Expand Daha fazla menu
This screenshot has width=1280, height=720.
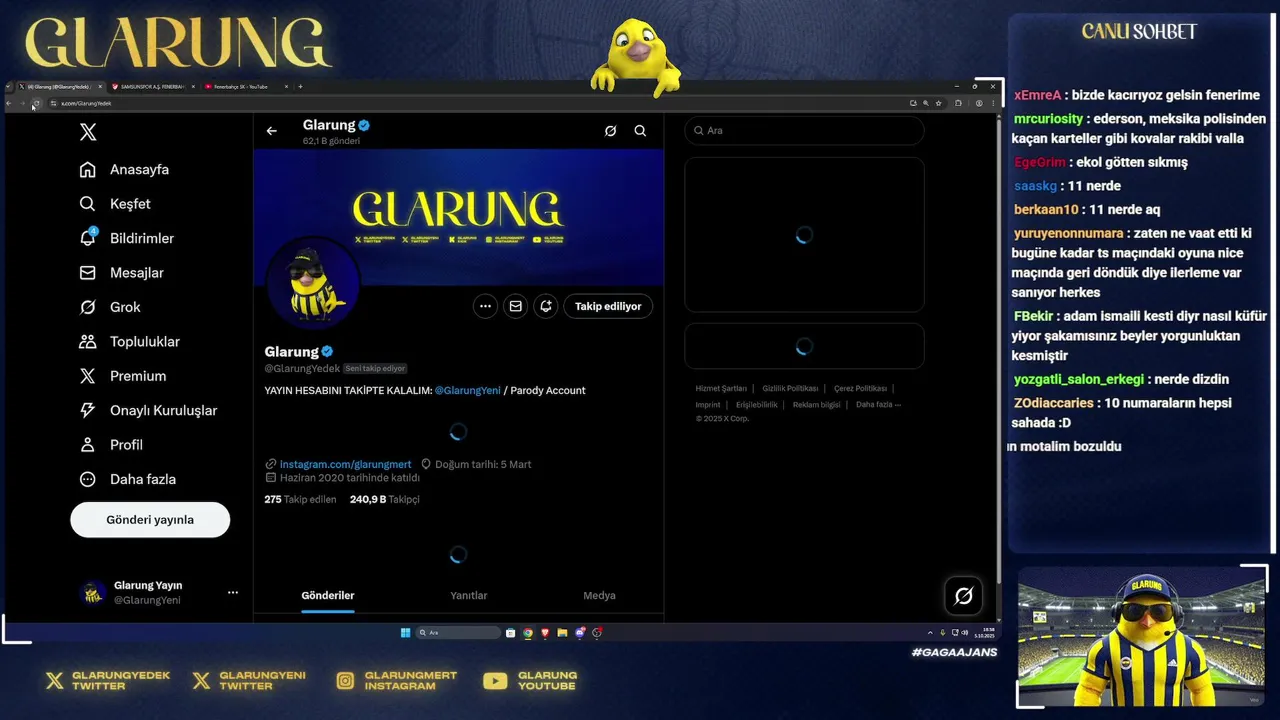point(127,479)
